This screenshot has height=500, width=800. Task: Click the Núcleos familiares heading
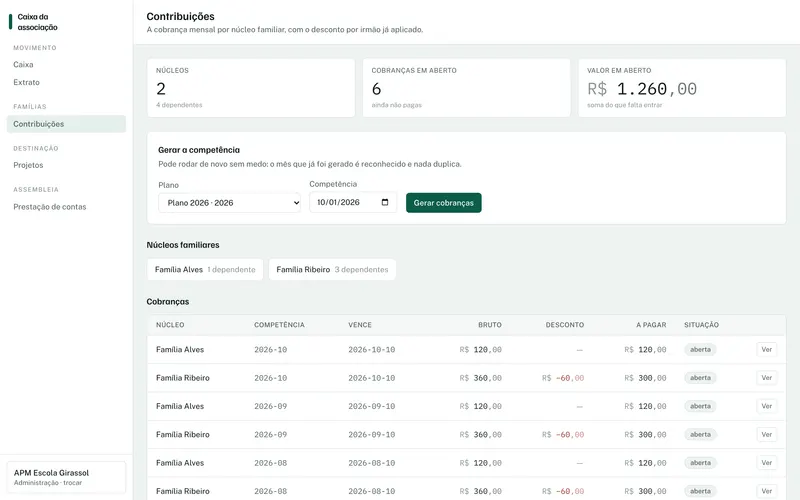pos(183,245)
